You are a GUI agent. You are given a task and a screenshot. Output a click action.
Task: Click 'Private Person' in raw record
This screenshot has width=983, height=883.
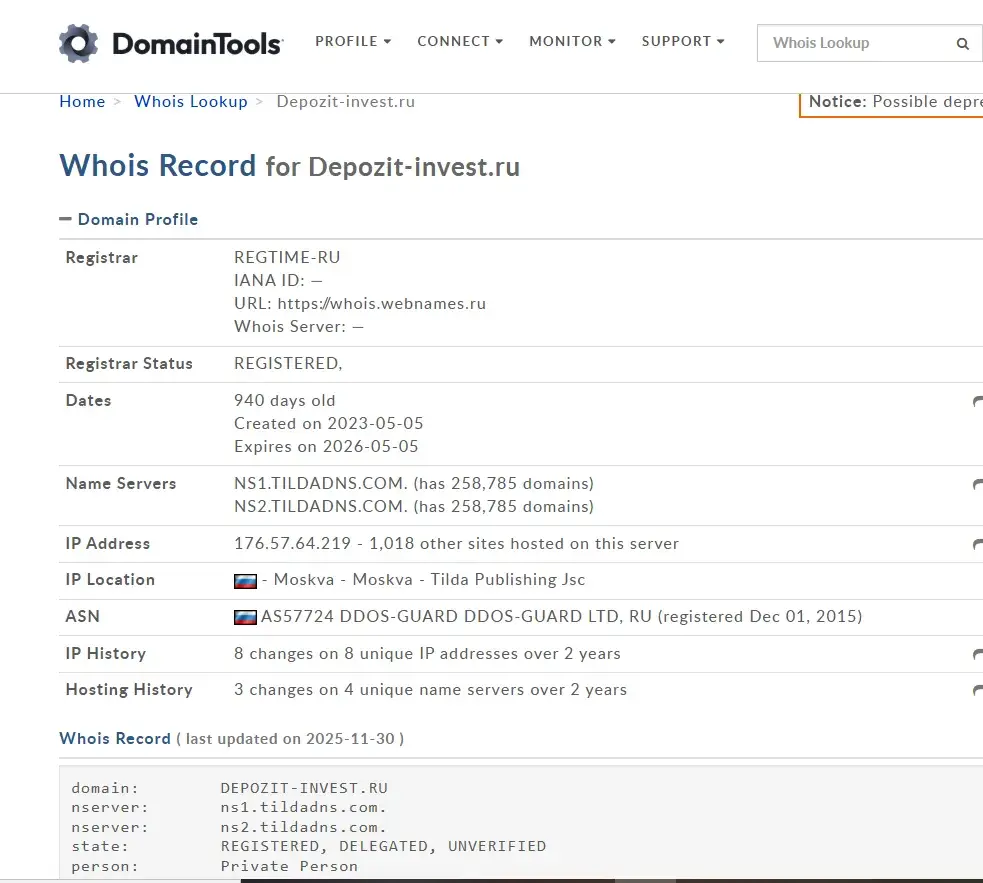(x=289, y=867)
